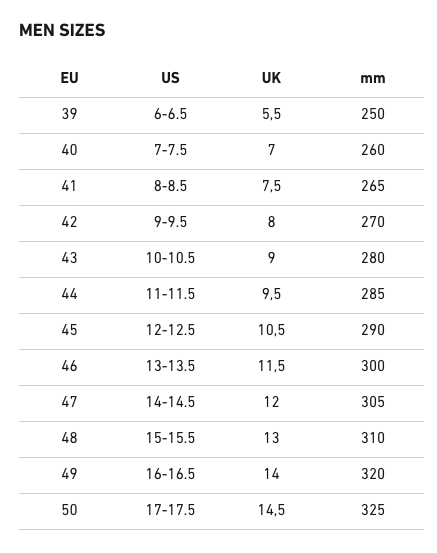Click UK size 14 cell
This screenshot has width=437, height=553.
(271, 474)
